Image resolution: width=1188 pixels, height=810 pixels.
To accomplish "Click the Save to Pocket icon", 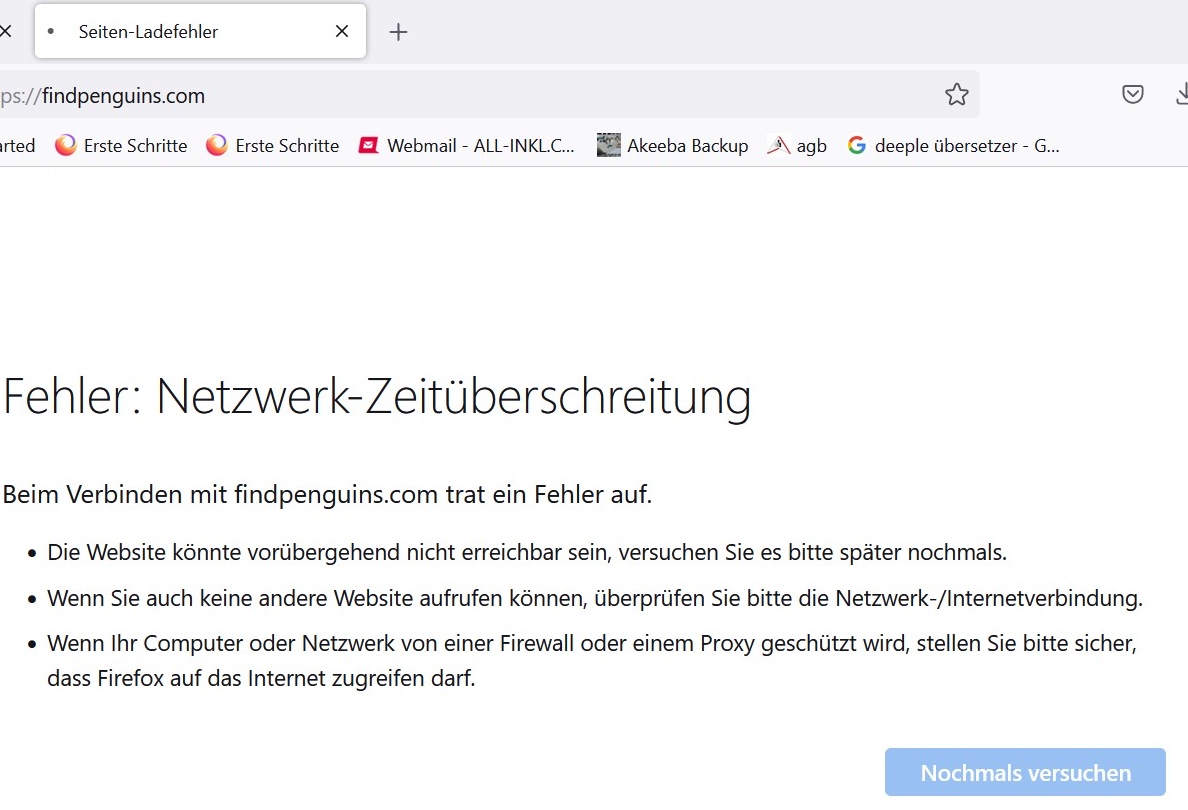I will click(1132, 95).
